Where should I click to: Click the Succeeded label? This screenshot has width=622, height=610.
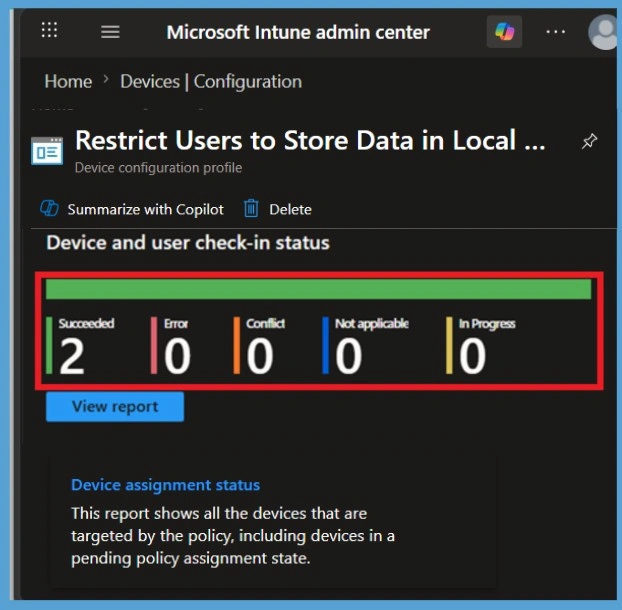86,324
